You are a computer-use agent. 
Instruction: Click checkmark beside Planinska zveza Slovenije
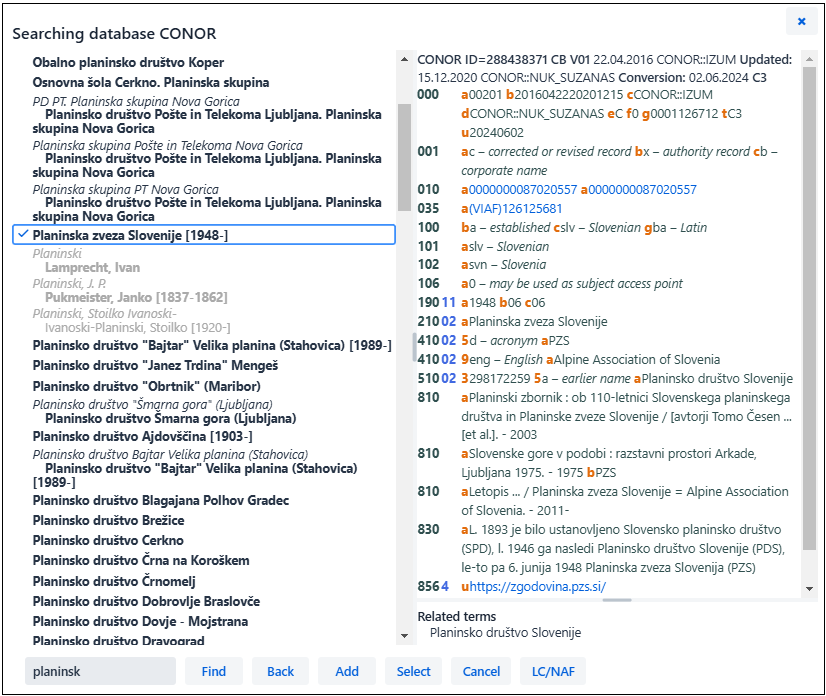click(22, 234)
